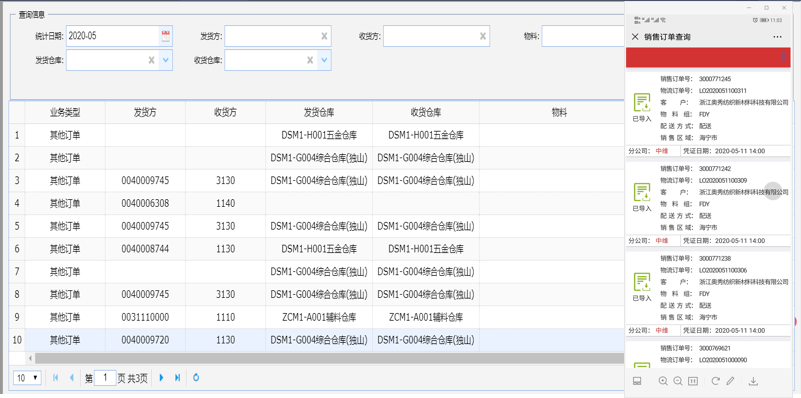Jump to the last page
The width and height of the screenshot is (801, 398).
coord(177,378)
